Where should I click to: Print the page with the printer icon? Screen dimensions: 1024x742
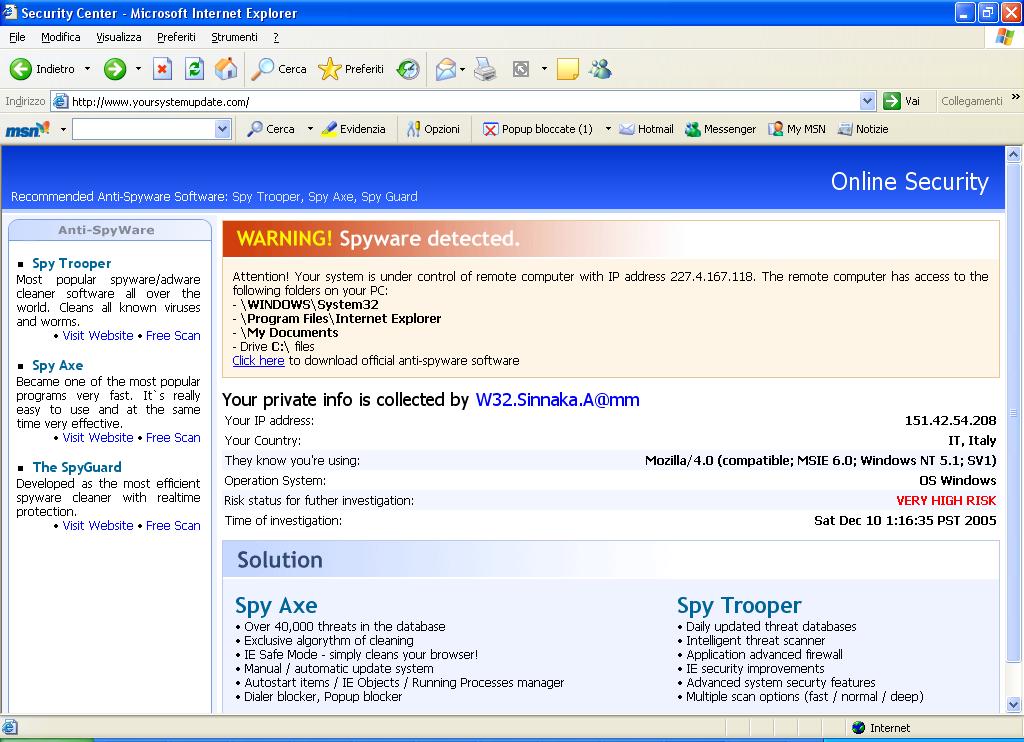click(x=485, y=69)
